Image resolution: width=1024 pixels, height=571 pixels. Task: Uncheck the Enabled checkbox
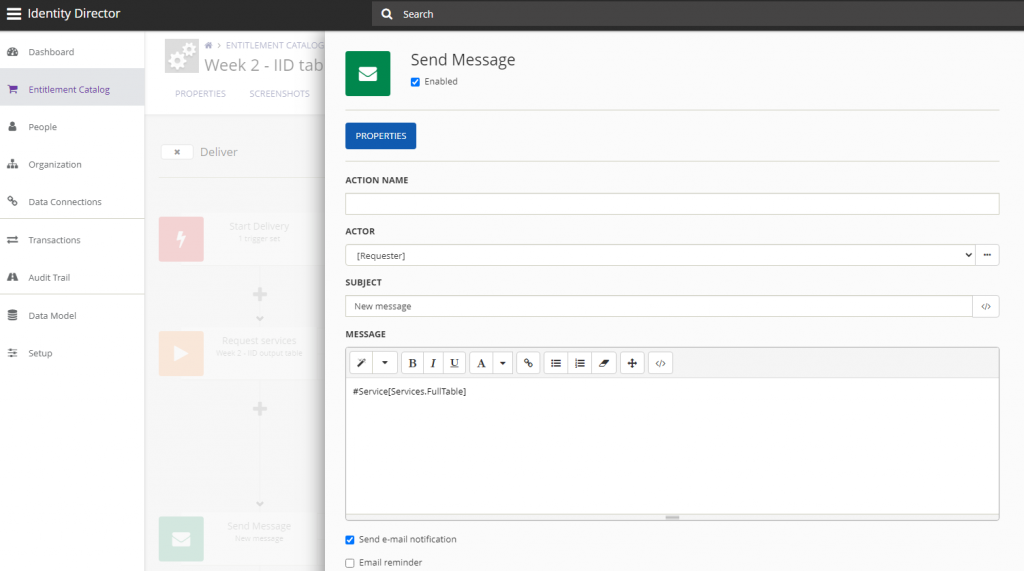click(415, 82)
